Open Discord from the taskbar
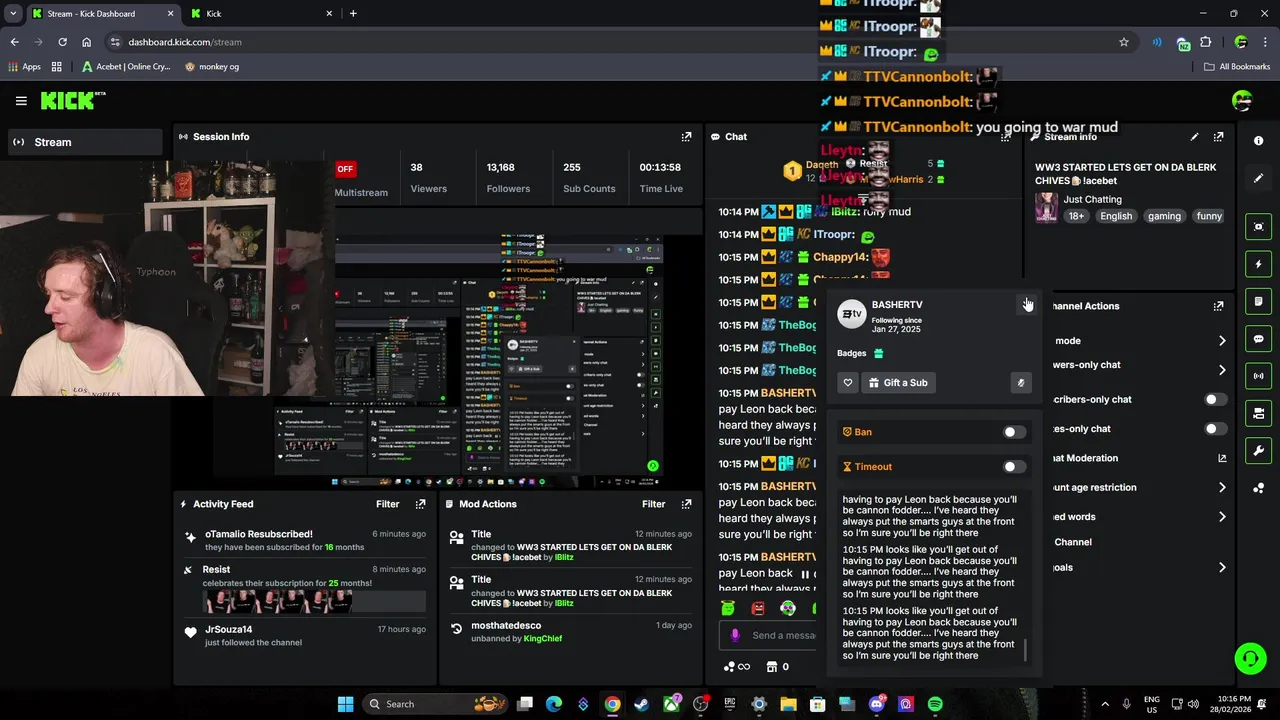1280x720 pixels. coord(877,704)
